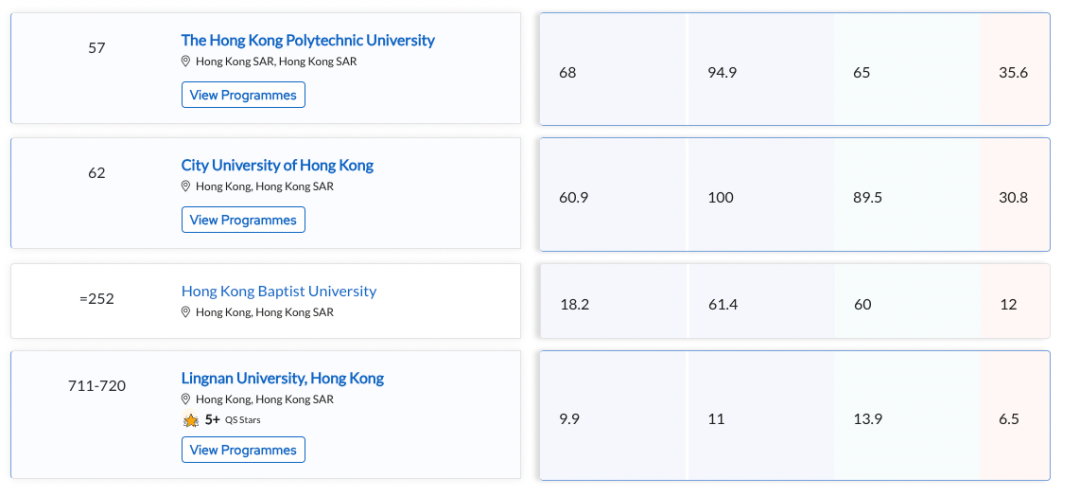The height and width of the screenshot is (496, 1080).
Task: Select rank 711-720 cell
Action: click(96, 386)
